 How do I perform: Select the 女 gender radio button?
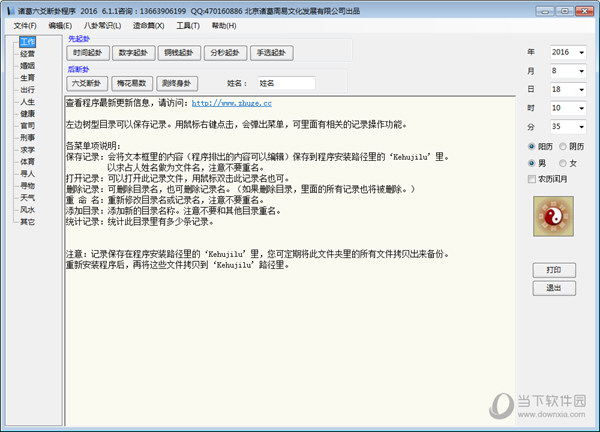click(x=565, y=162)
